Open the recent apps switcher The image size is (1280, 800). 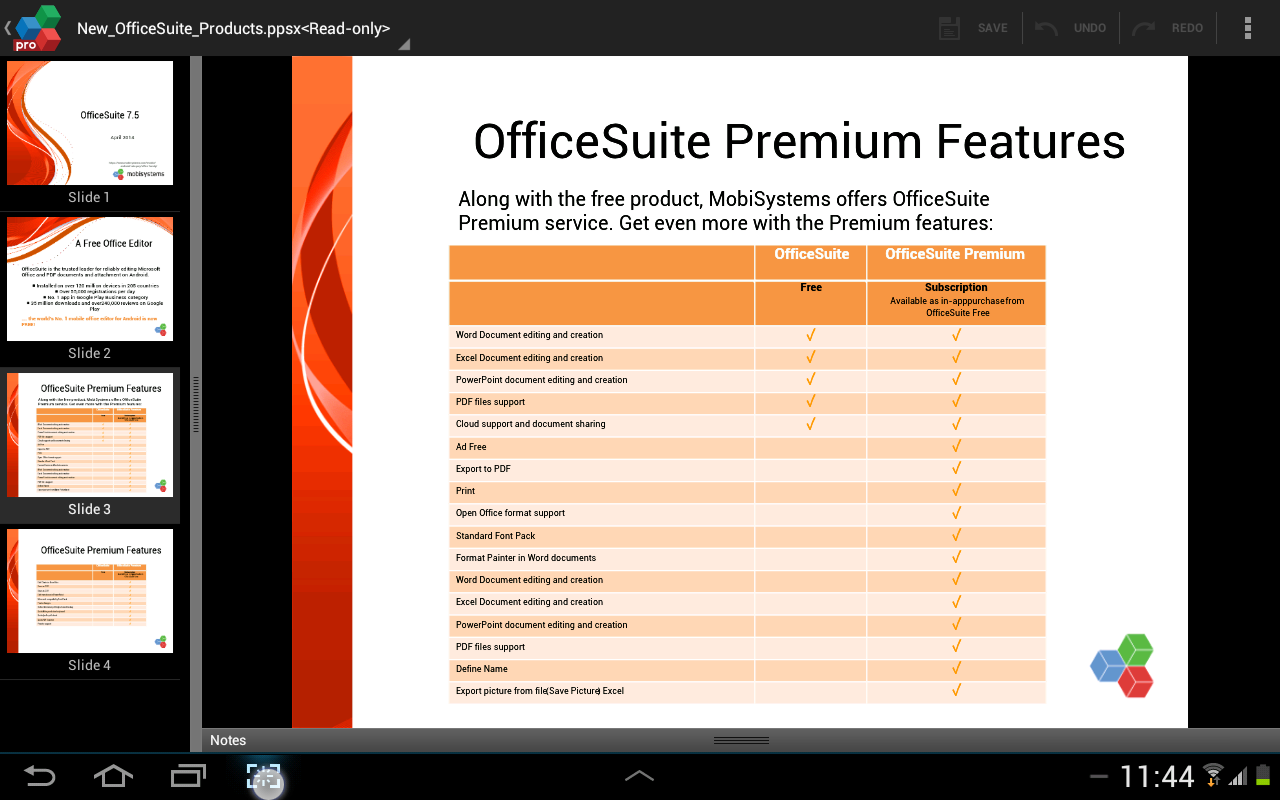coord(188,776)
